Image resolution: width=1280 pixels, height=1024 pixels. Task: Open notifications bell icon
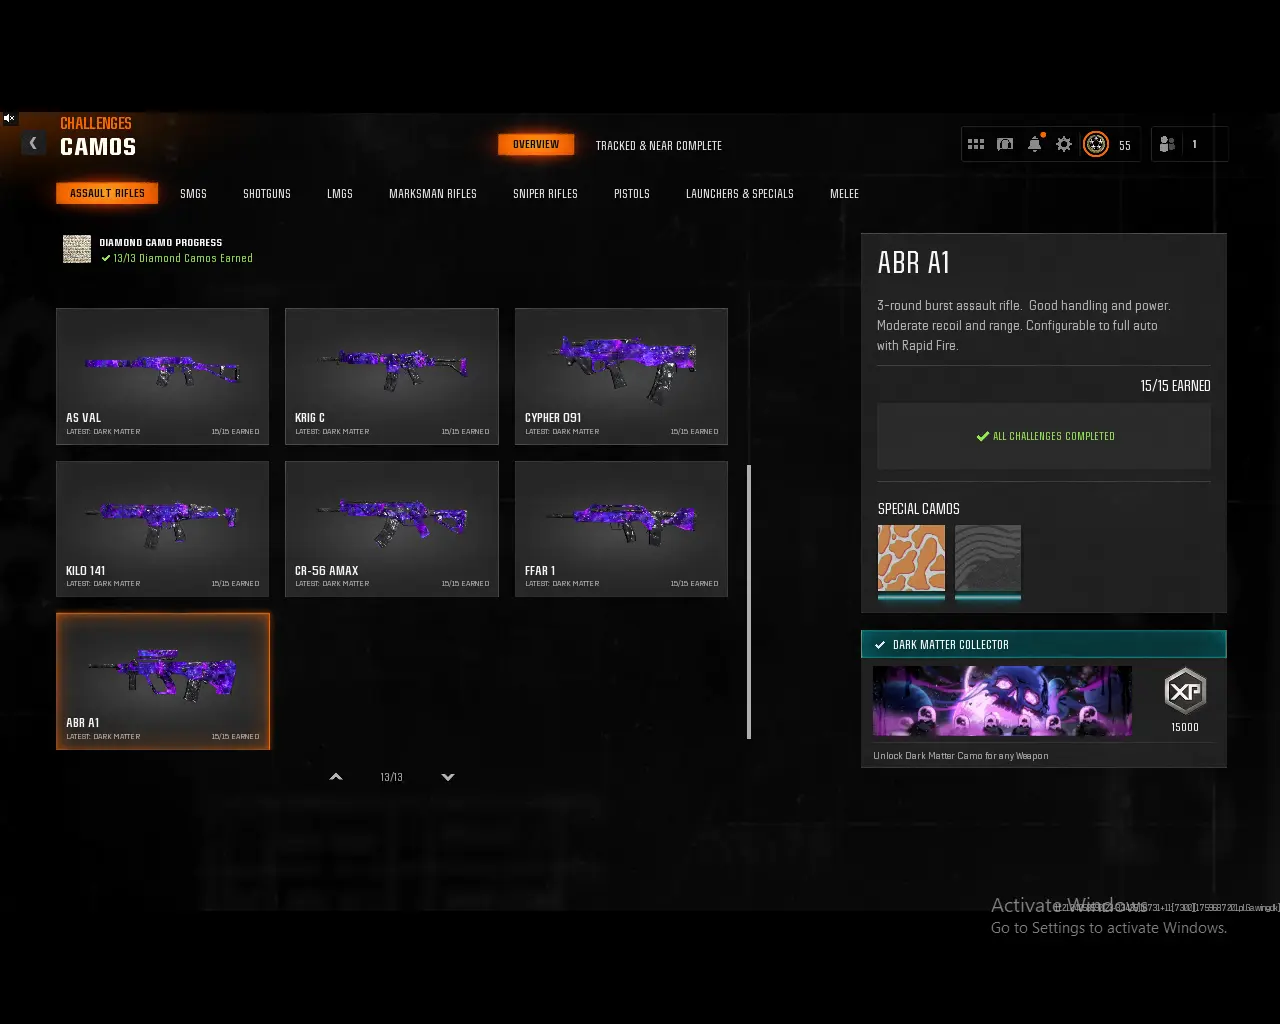(x=1035, y=144)
